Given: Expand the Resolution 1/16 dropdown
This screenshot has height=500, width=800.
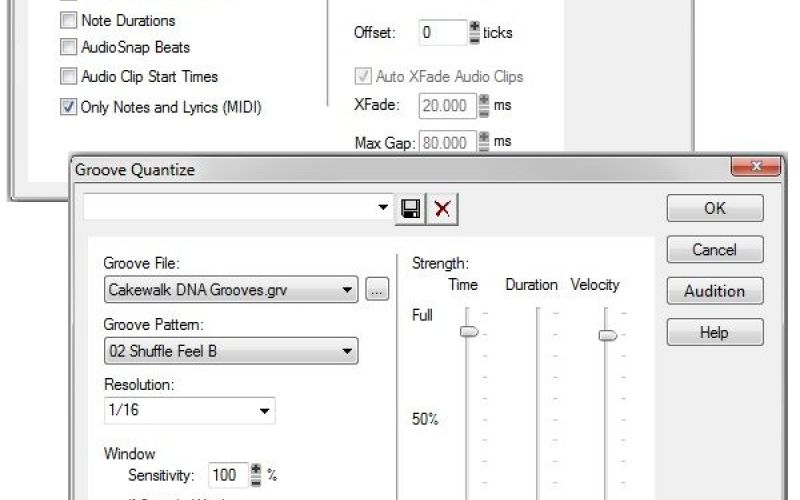Looking at the screenshot, I should click(x=264, y=410).
